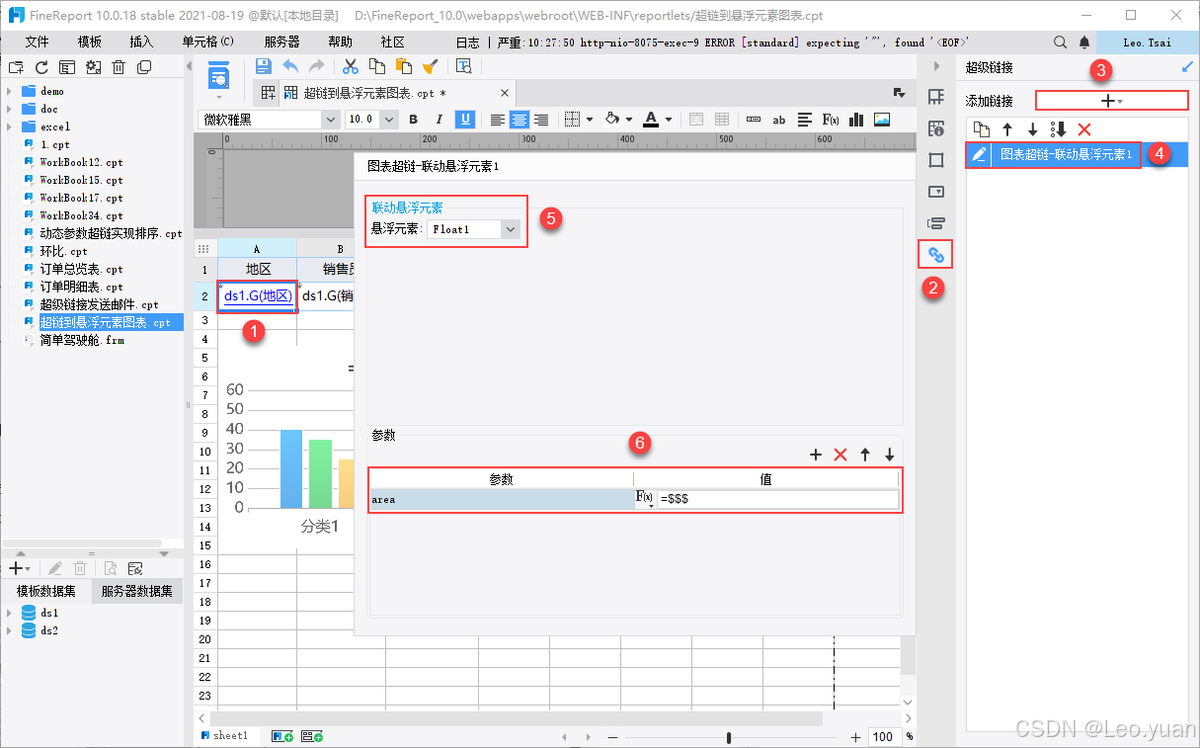Click the Cut scissors icon

coord(350,66)
